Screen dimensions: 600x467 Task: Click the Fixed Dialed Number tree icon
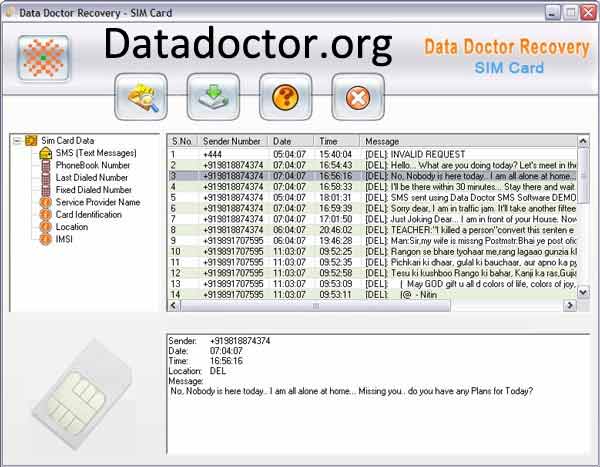pos(46,190)
